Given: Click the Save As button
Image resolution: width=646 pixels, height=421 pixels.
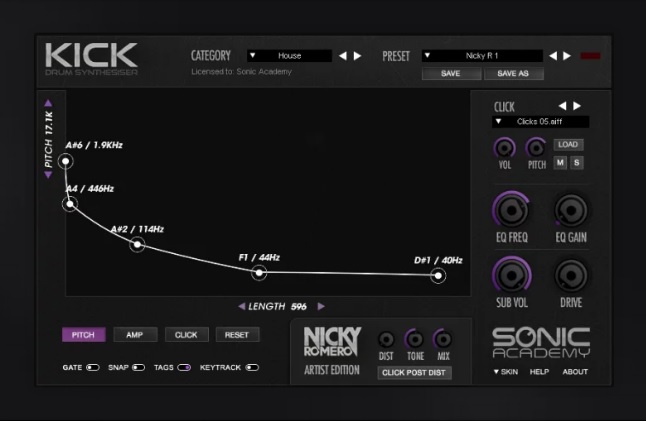Looking at the screenshot, I should pos(513,73).
